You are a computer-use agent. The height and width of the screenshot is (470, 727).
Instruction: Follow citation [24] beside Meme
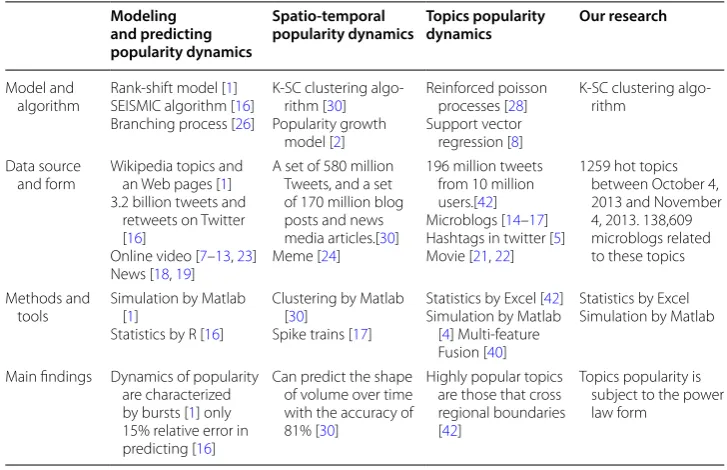pos(329,256)
